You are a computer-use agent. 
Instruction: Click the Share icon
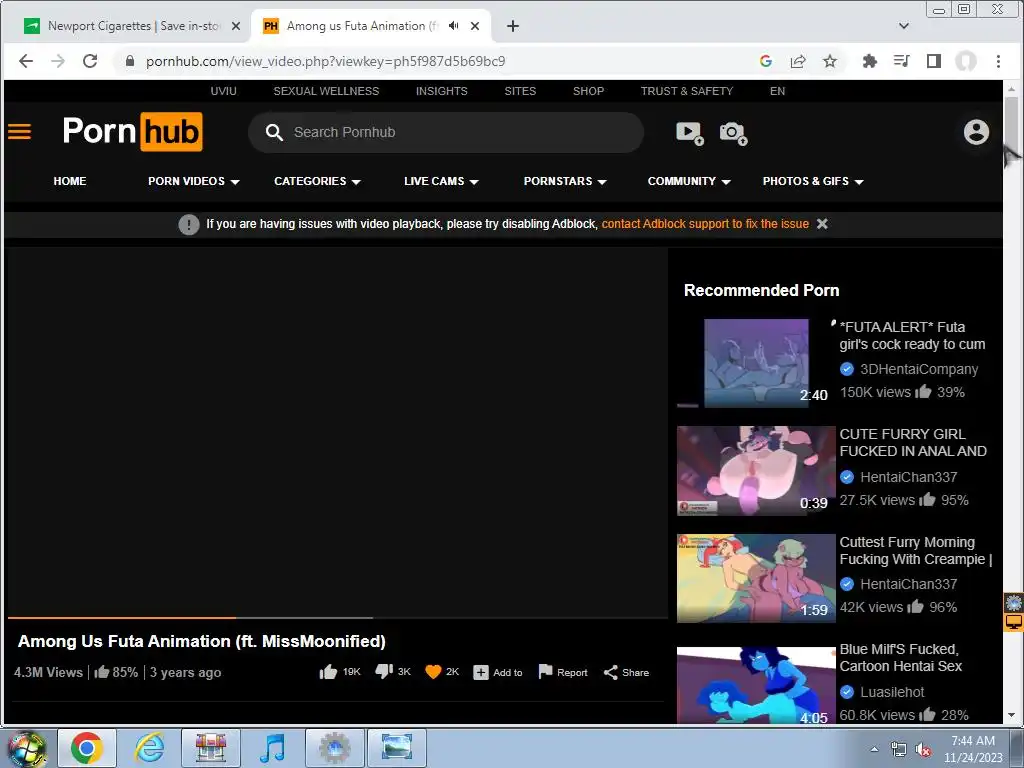tap(611, 672)
